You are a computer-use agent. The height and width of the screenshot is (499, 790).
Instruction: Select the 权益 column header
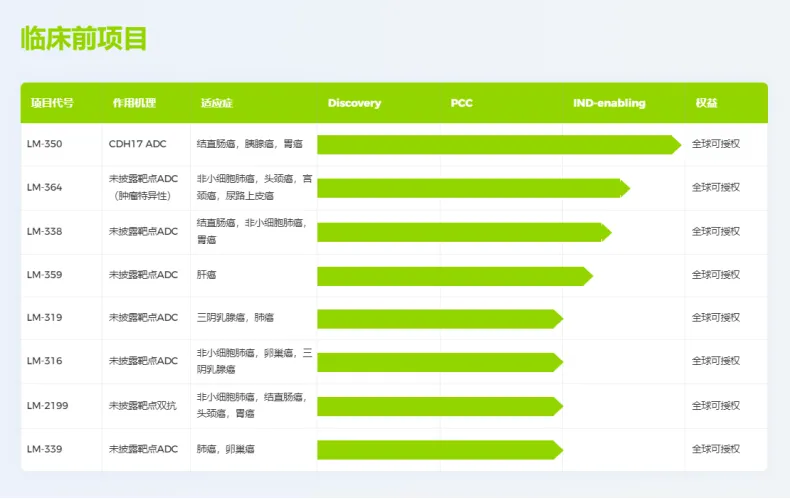pyautogui.click(x=706, y=103)
